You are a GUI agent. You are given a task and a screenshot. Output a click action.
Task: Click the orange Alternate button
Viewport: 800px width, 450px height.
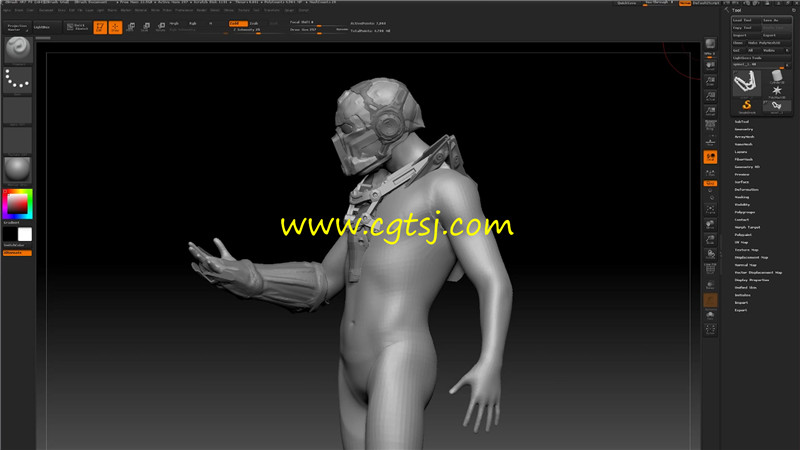[x=17, y=253]
